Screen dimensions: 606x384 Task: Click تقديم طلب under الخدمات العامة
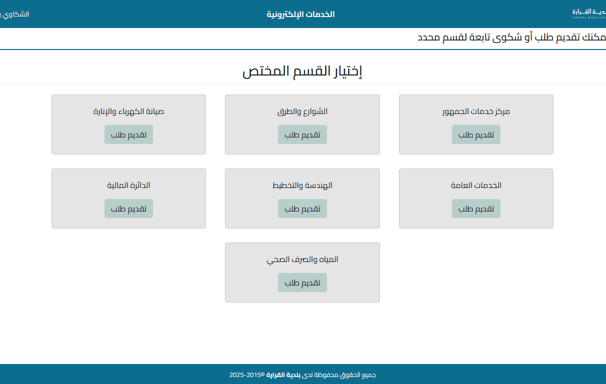pos(476,209)
